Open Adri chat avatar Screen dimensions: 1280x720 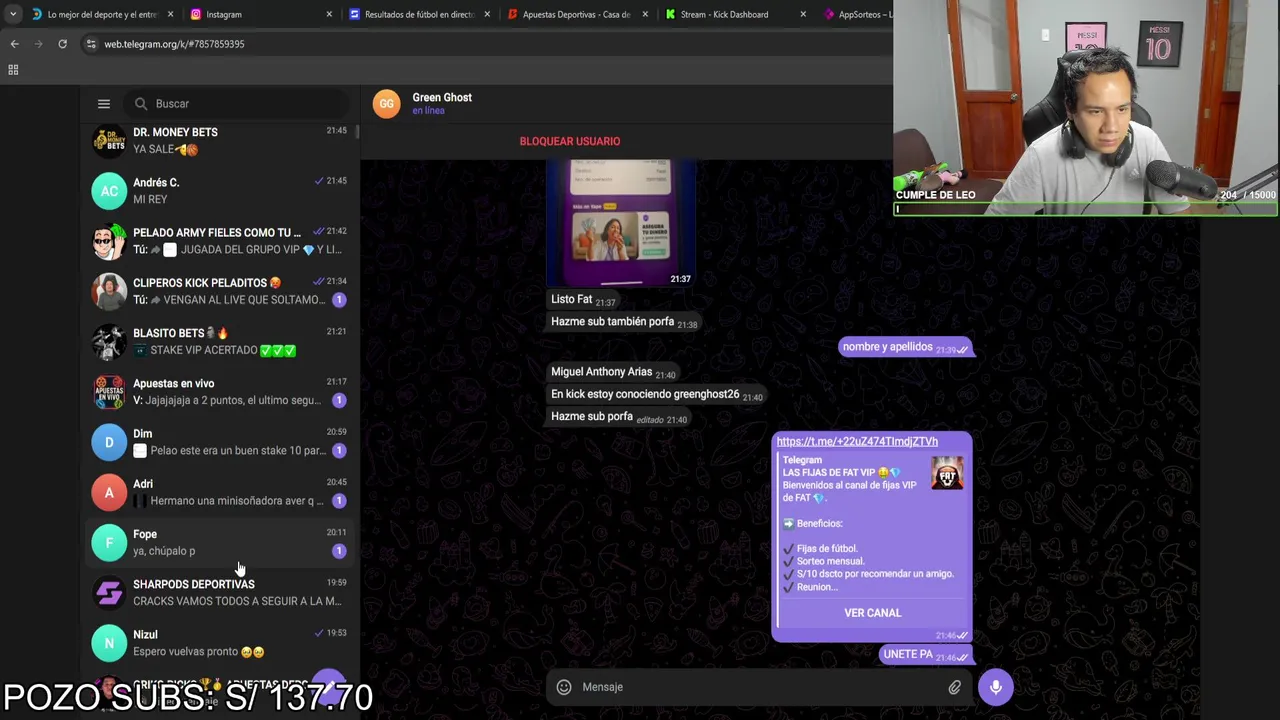click(109, 492)
